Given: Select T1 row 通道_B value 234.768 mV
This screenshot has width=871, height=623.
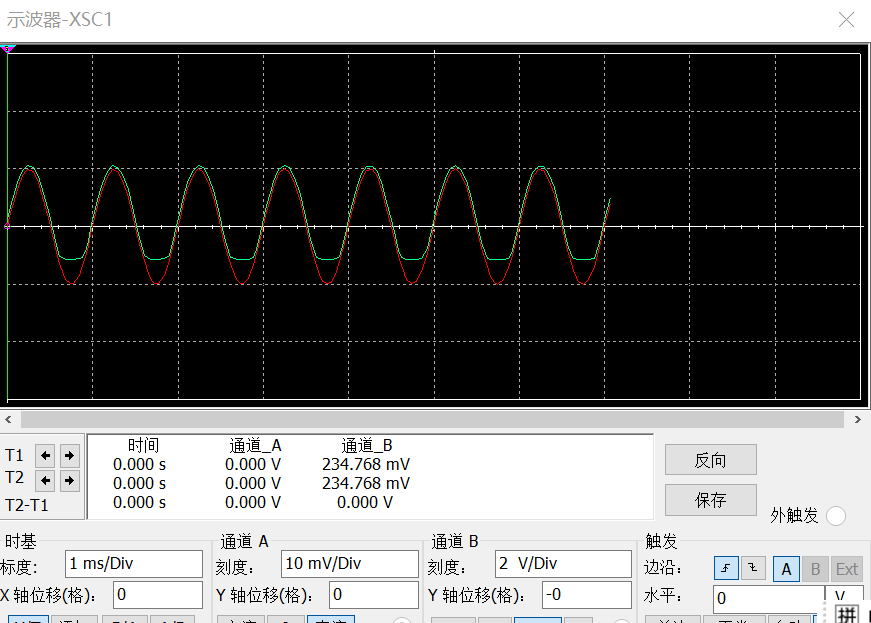Looking at the screenshot, I should point(366,464).
